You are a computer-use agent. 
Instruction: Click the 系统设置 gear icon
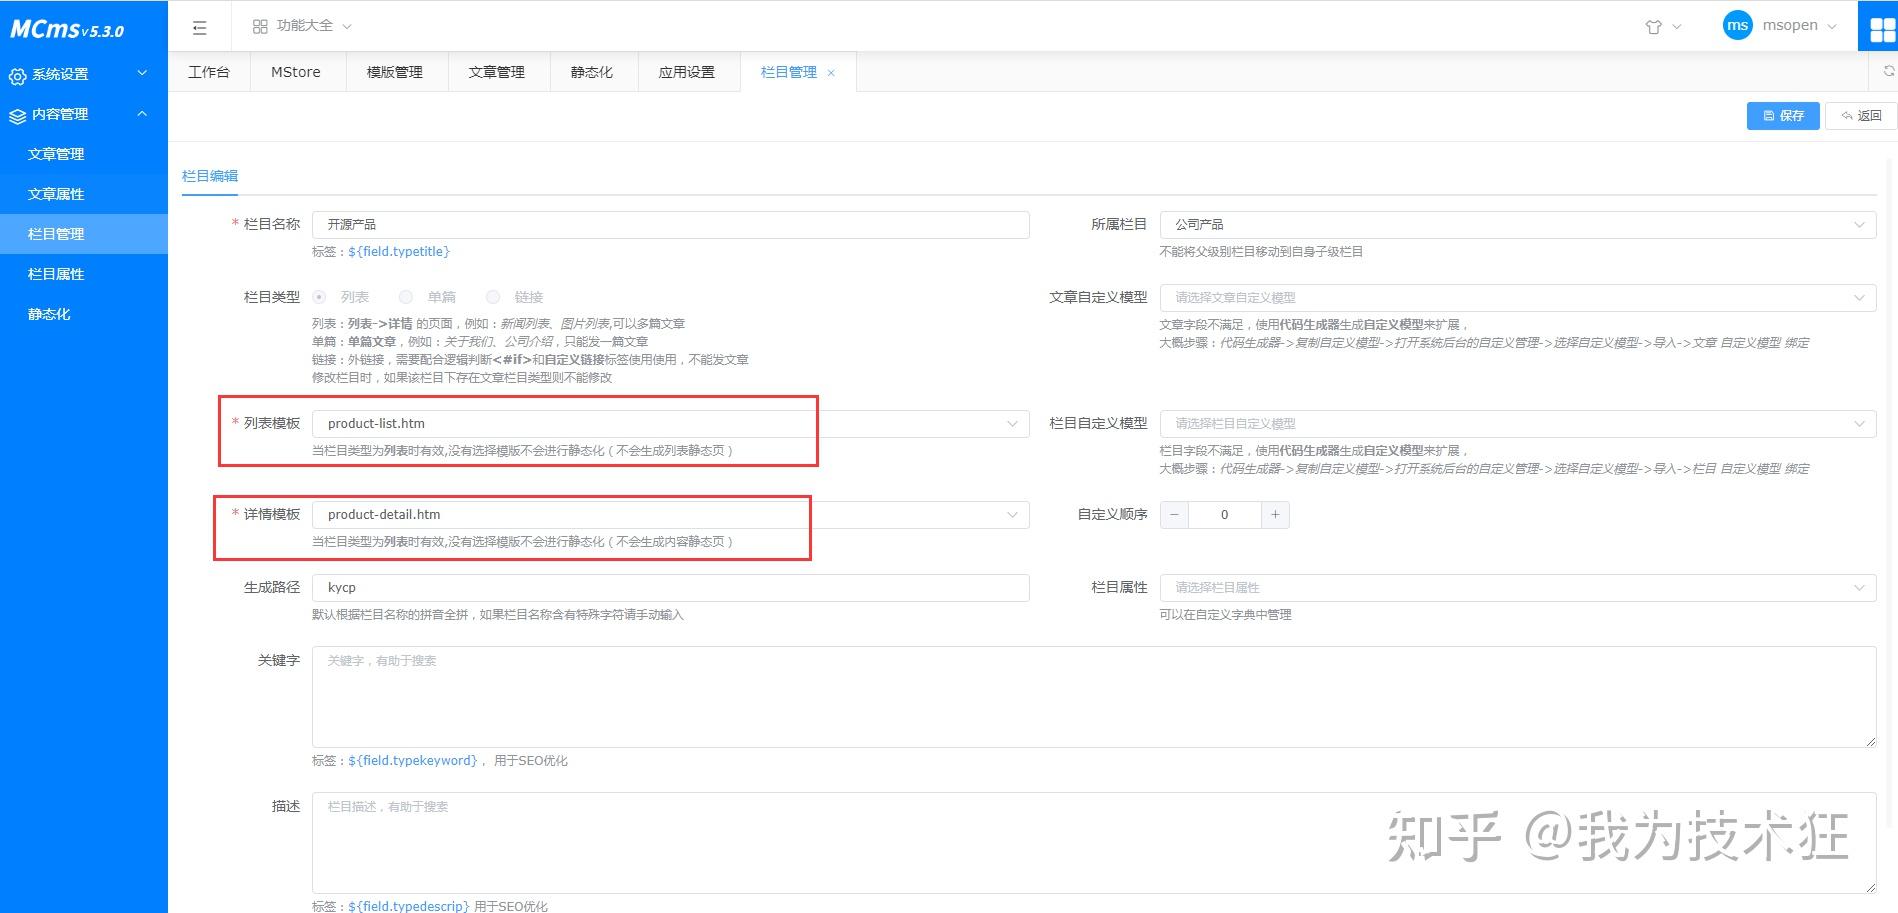click(17, 75)
